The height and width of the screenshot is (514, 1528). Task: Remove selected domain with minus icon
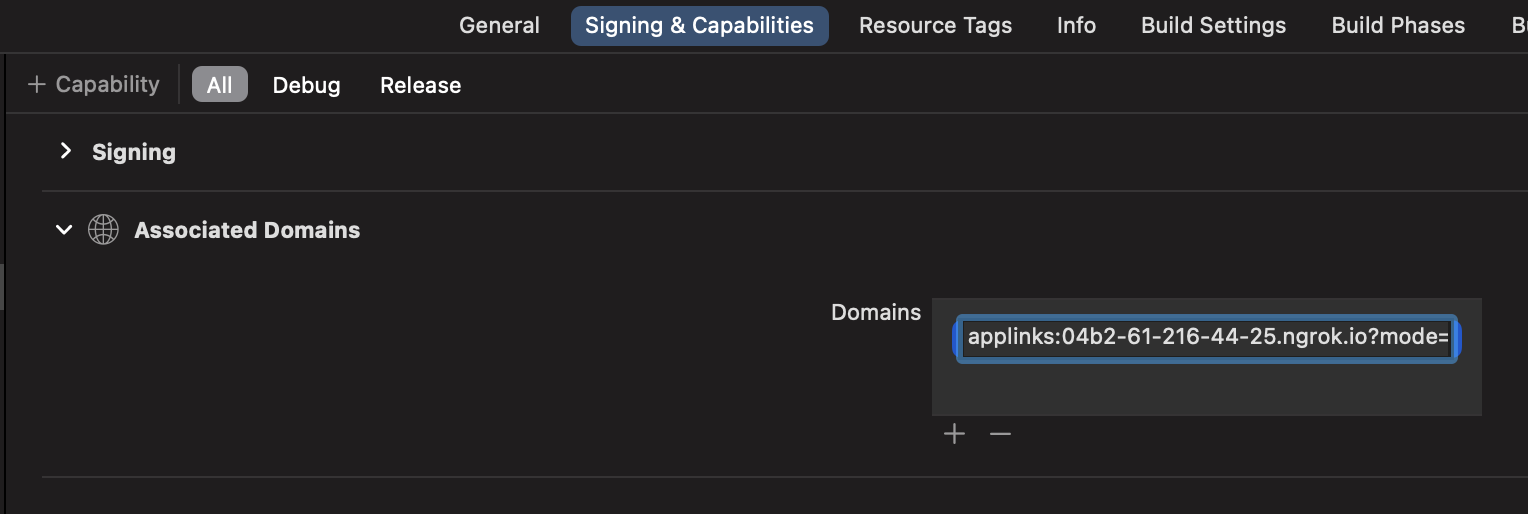1000,434
